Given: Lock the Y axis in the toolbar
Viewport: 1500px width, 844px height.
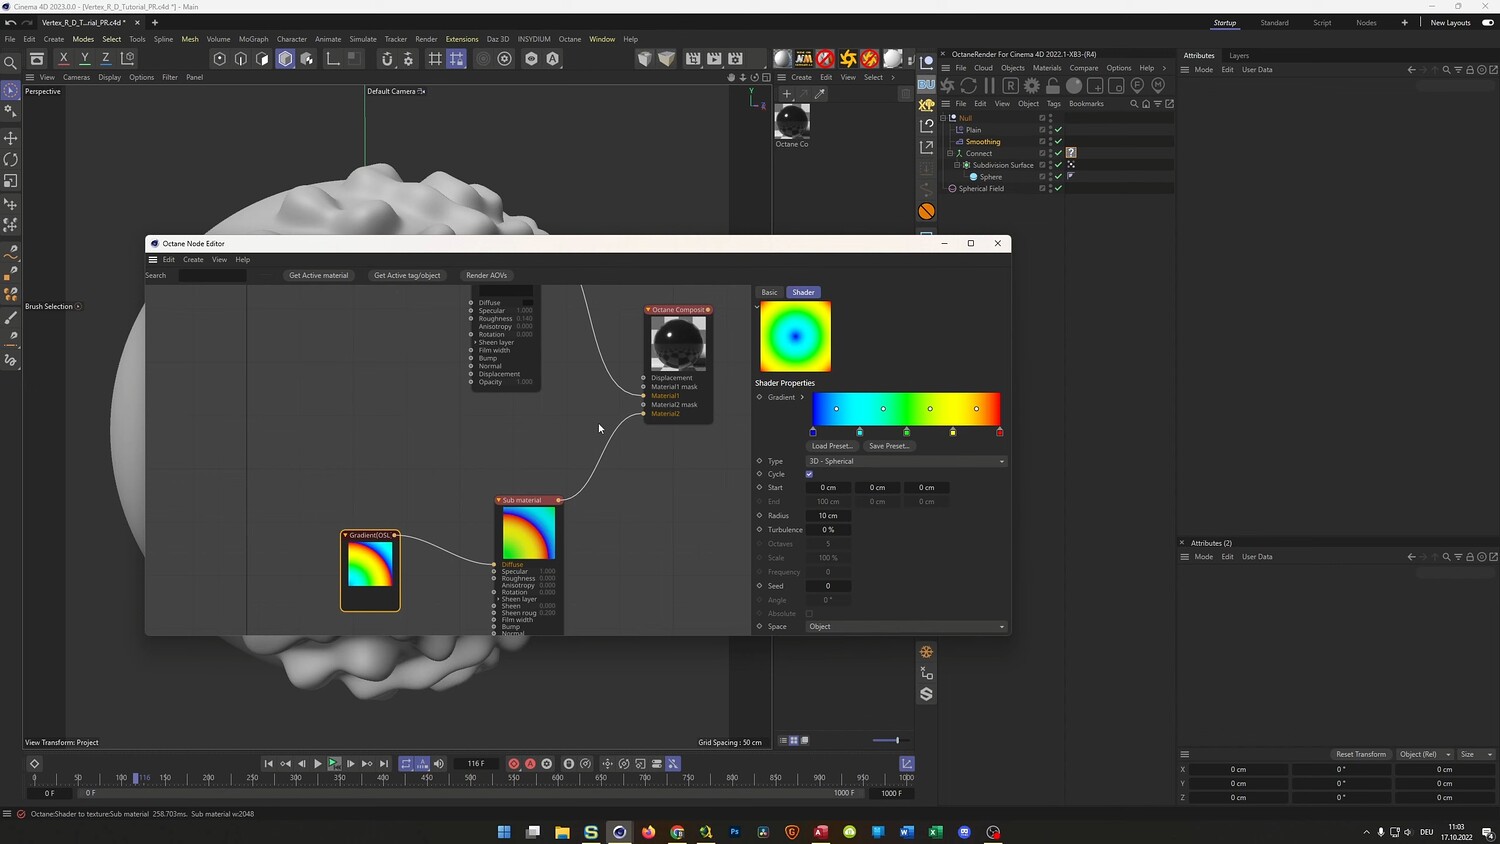Looking at the screenshot, I should pos(85,59).
